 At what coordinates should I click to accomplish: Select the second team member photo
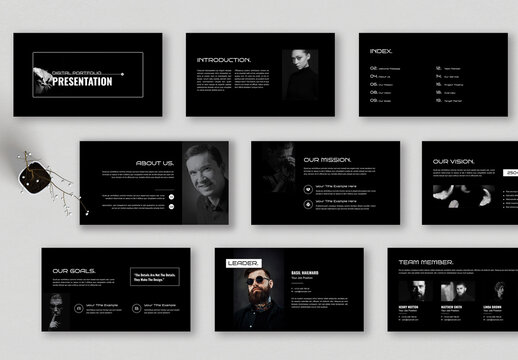coord(458,291)
